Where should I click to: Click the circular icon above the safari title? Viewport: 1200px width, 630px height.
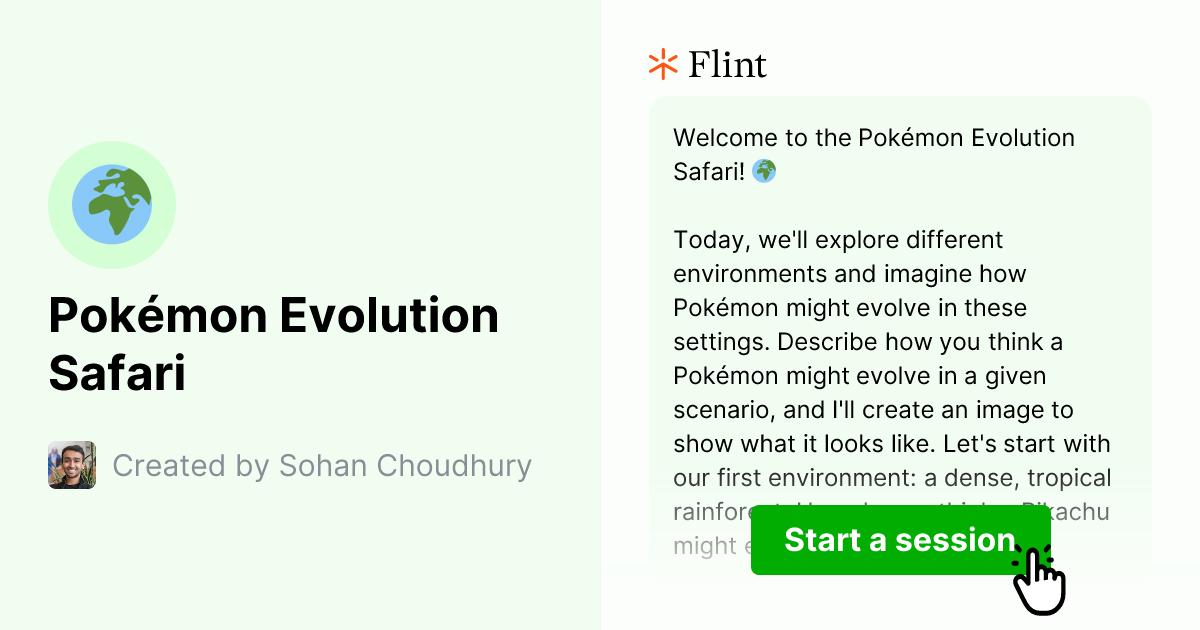coord(112,203)
